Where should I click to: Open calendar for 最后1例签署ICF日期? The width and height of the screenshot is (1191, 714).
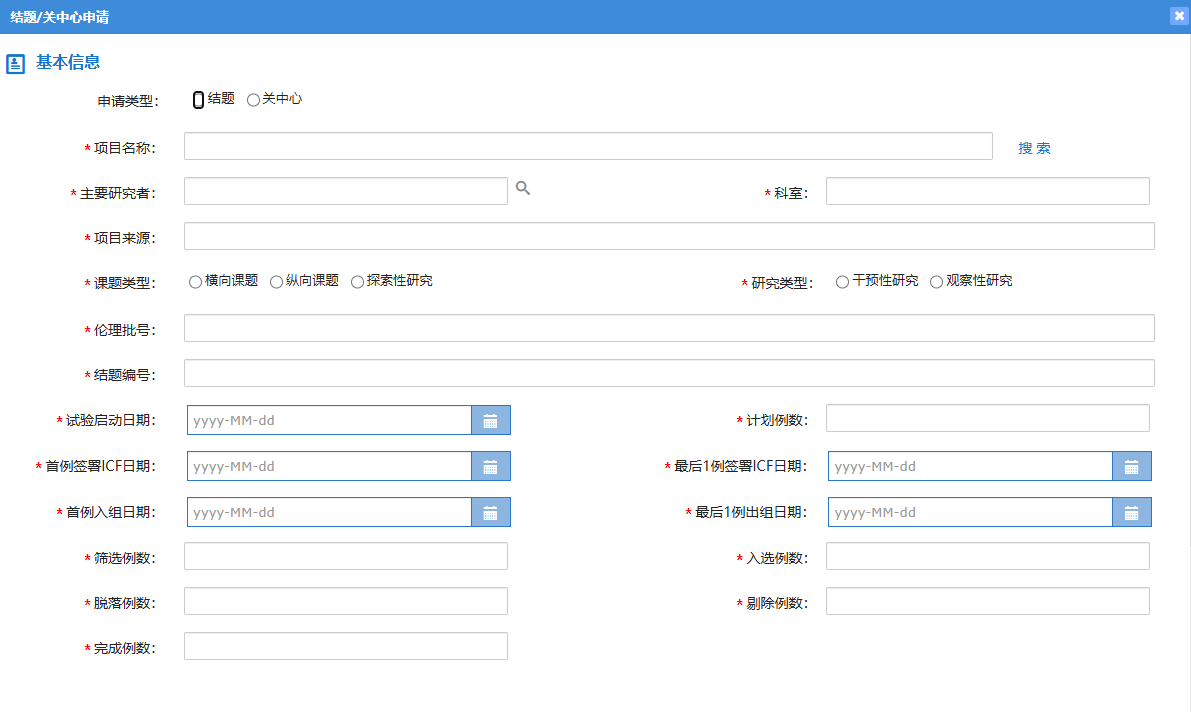(1131, 467)
